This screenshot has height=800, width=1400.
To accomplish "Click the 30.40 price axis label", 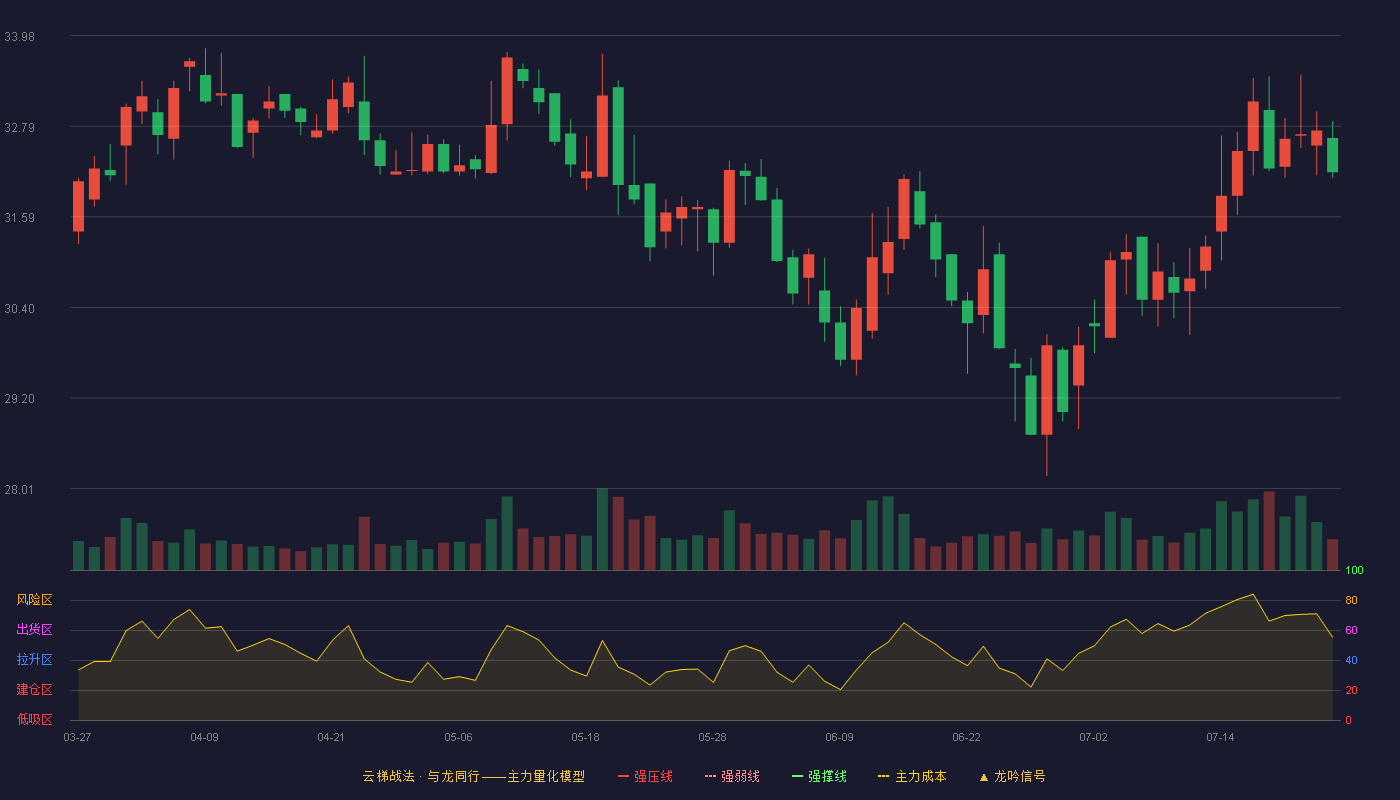I will click(19, 308).
